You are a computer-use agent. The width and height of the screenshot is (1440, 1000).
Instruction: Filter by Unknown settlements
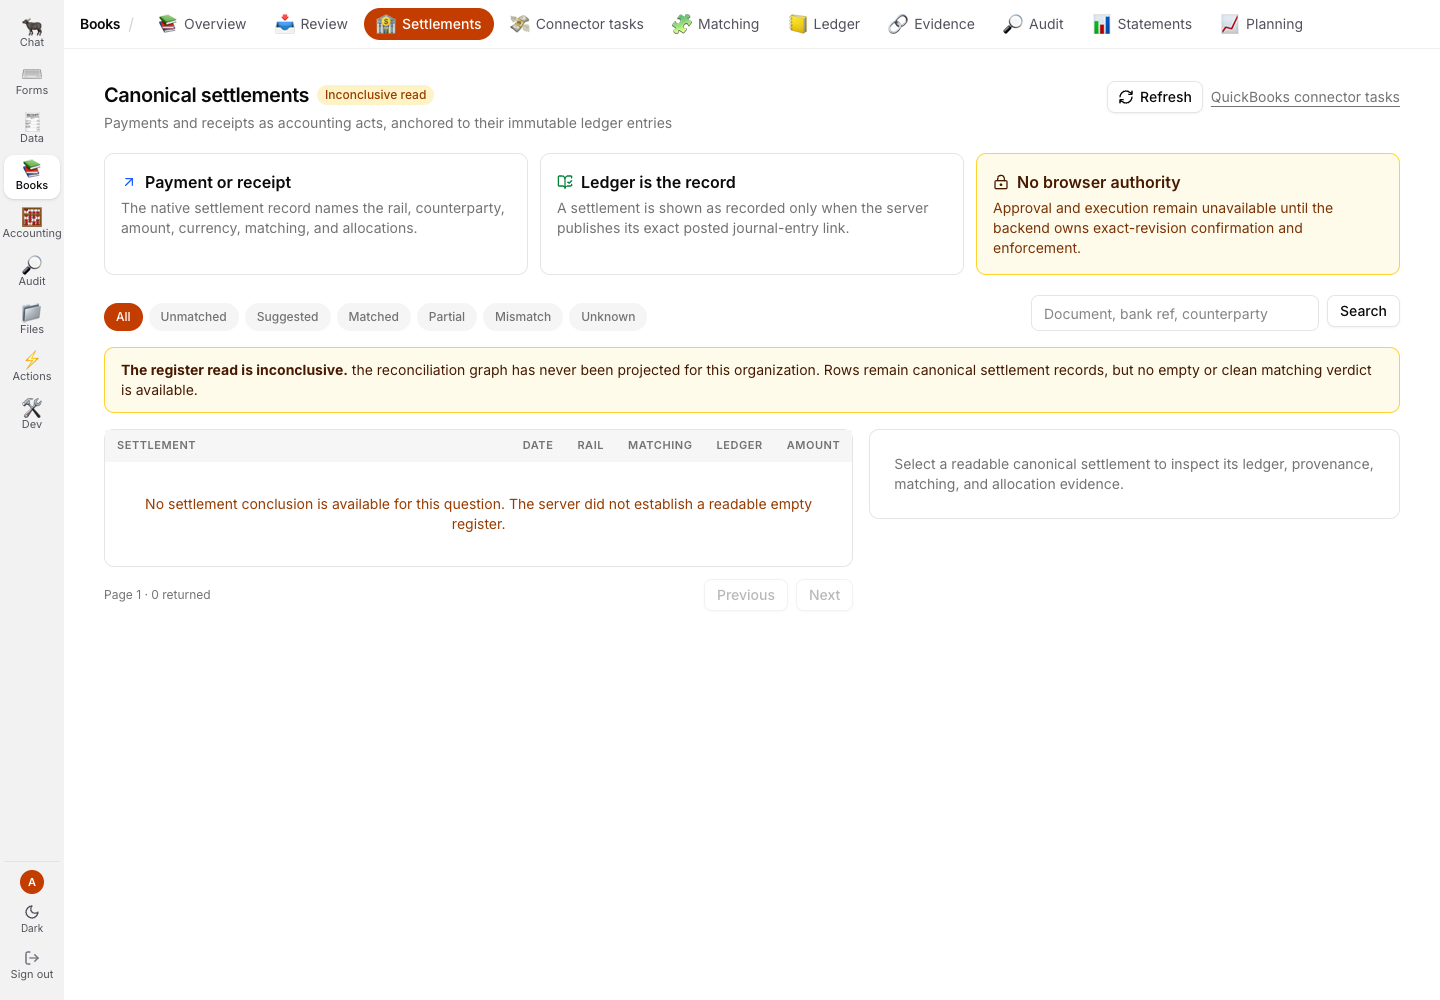[608, 317]
